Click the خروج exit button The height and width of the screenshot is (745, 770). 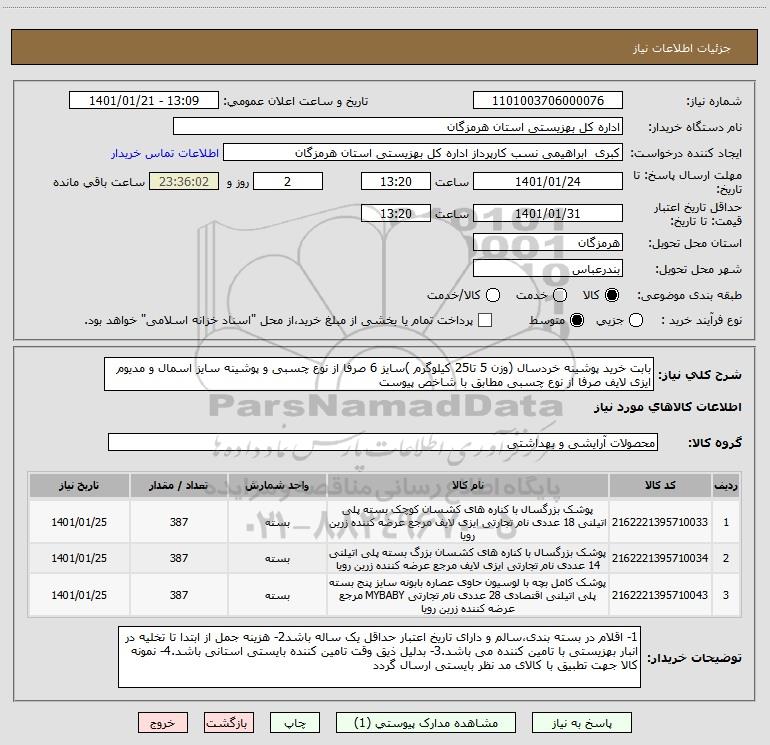163,722
